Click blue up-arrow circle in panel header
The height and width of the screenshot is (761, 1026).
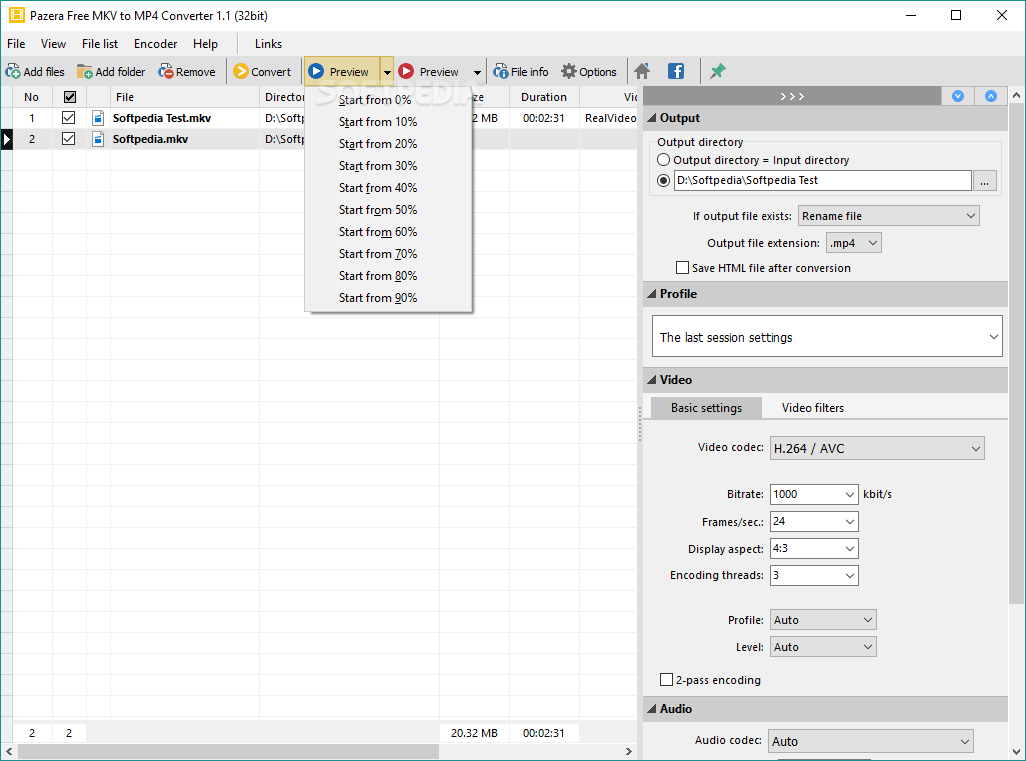991,96
